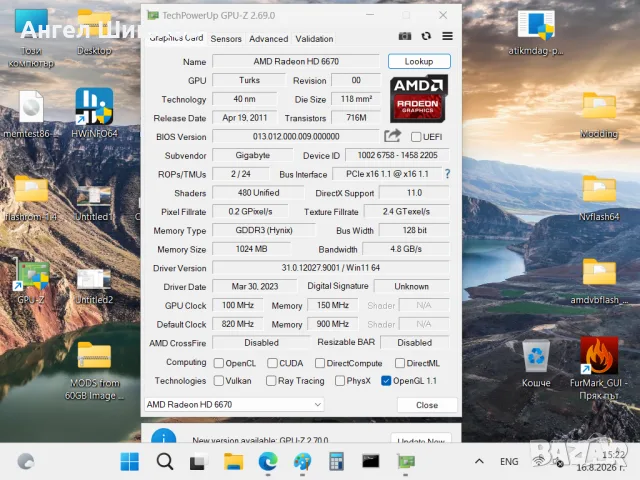Select the memtest86 desktop file
Image resolution: width=640 pixels, height=480 pixels.
click(29, 114)
